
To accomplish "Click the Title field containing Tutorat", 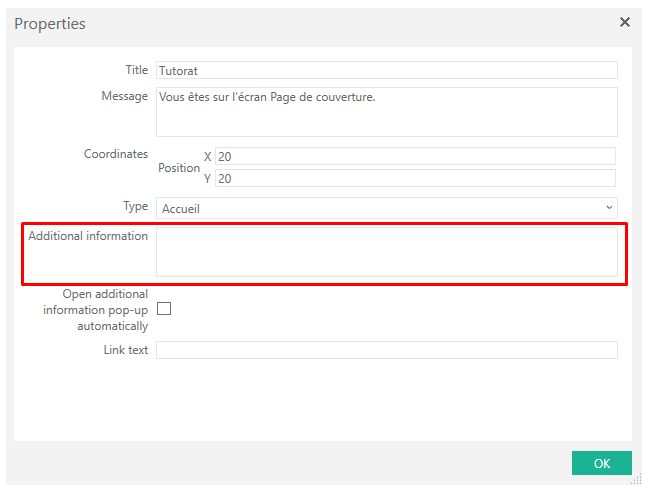I will [x=387, y=70].
